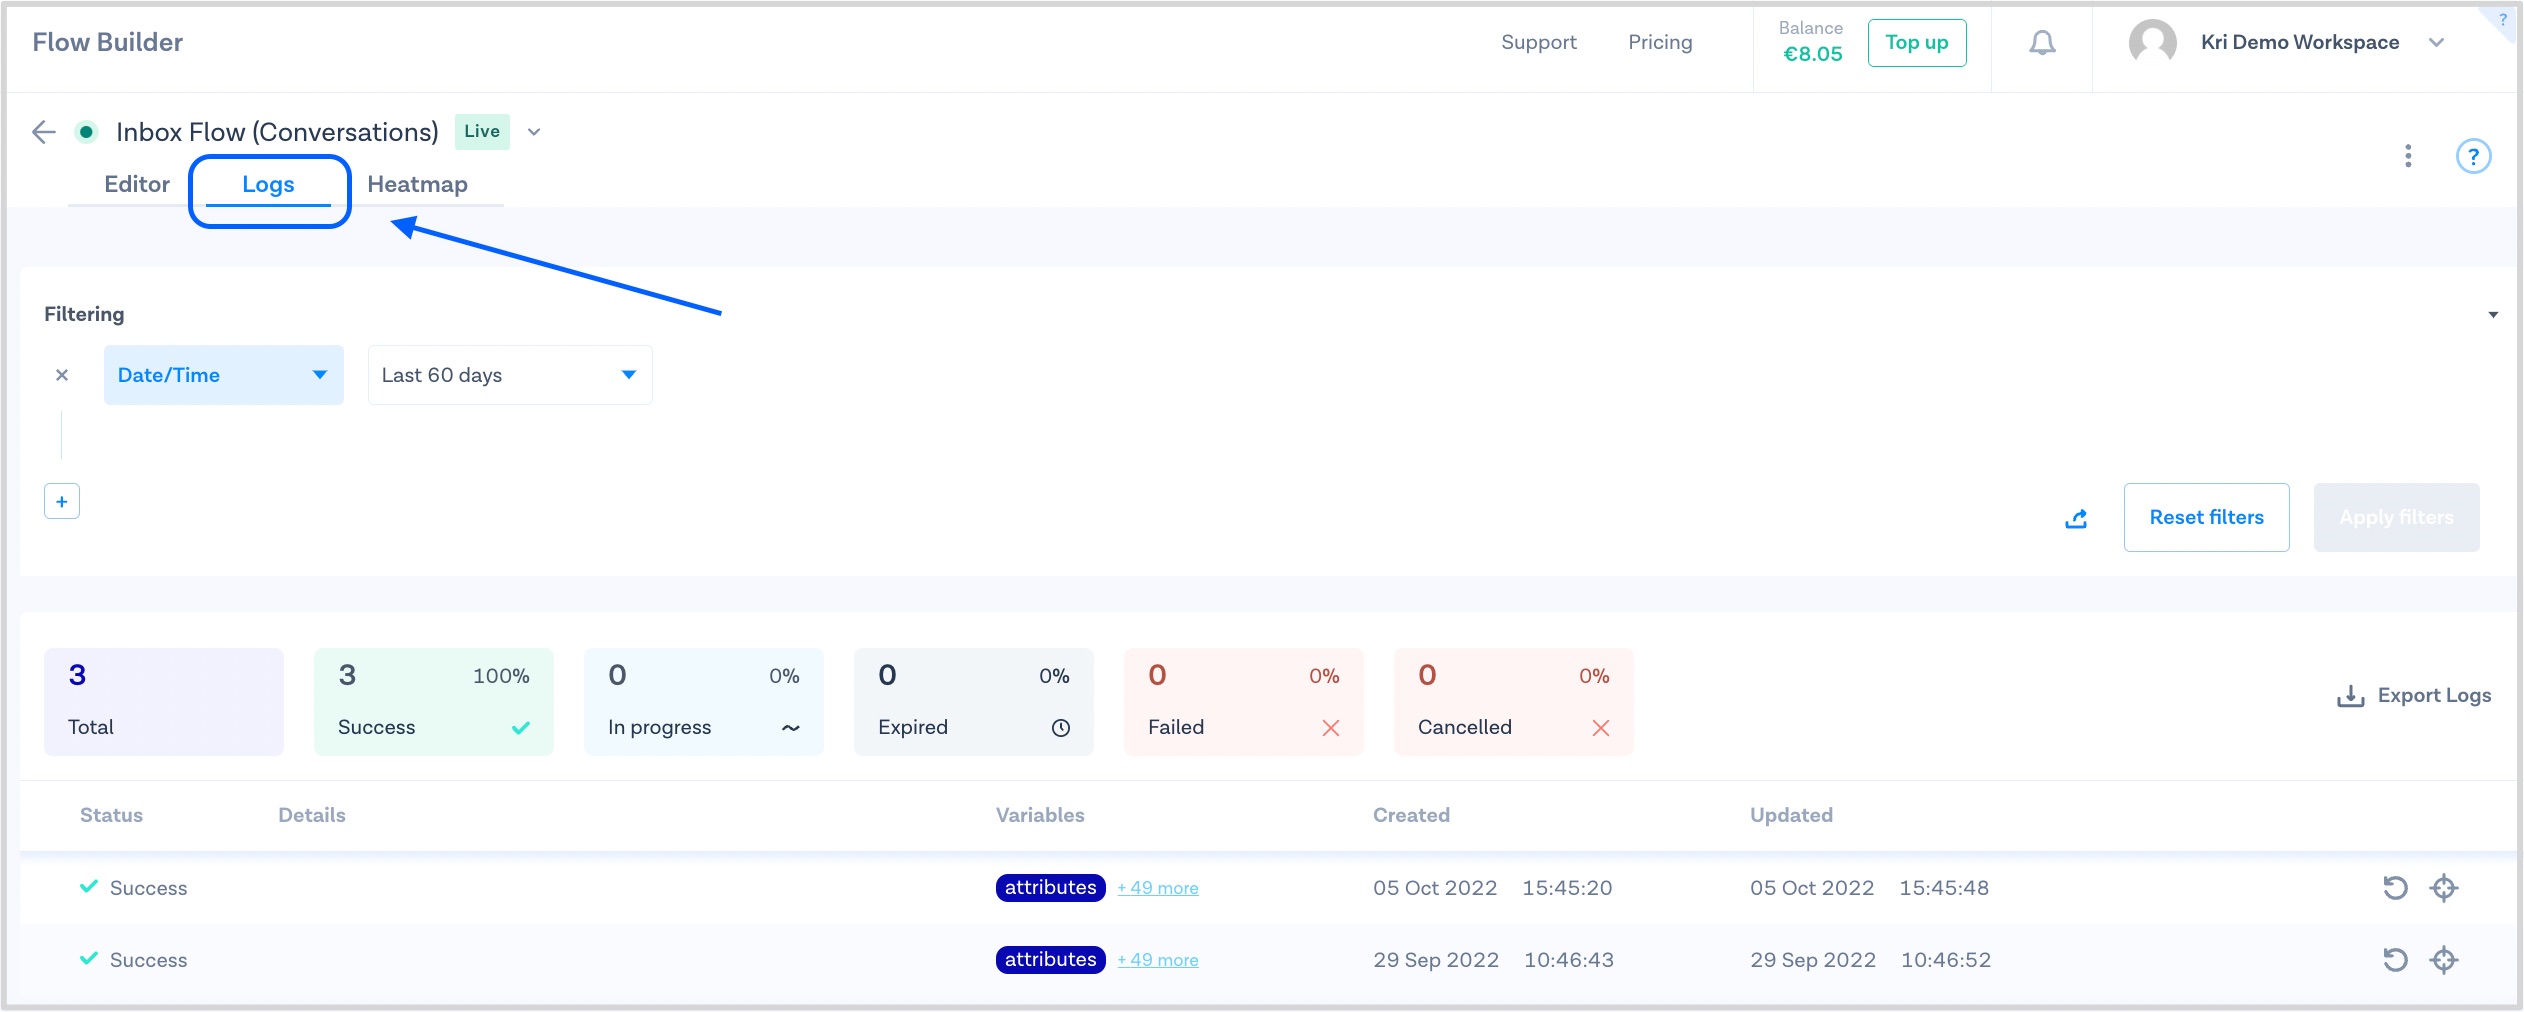Click the circled question mark help icon
Image resolution: width=2524 pixels, height=1012 pixels.
tap(2473, 156)
